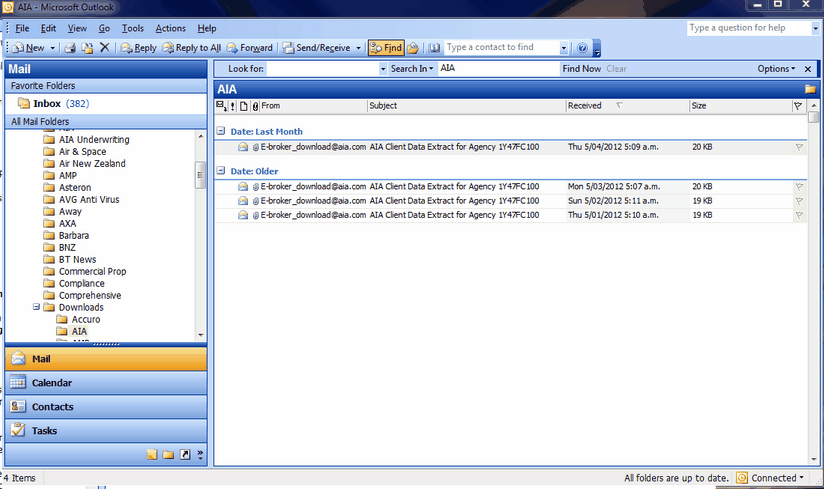Click the New mail message button

[x=29, y=48]
